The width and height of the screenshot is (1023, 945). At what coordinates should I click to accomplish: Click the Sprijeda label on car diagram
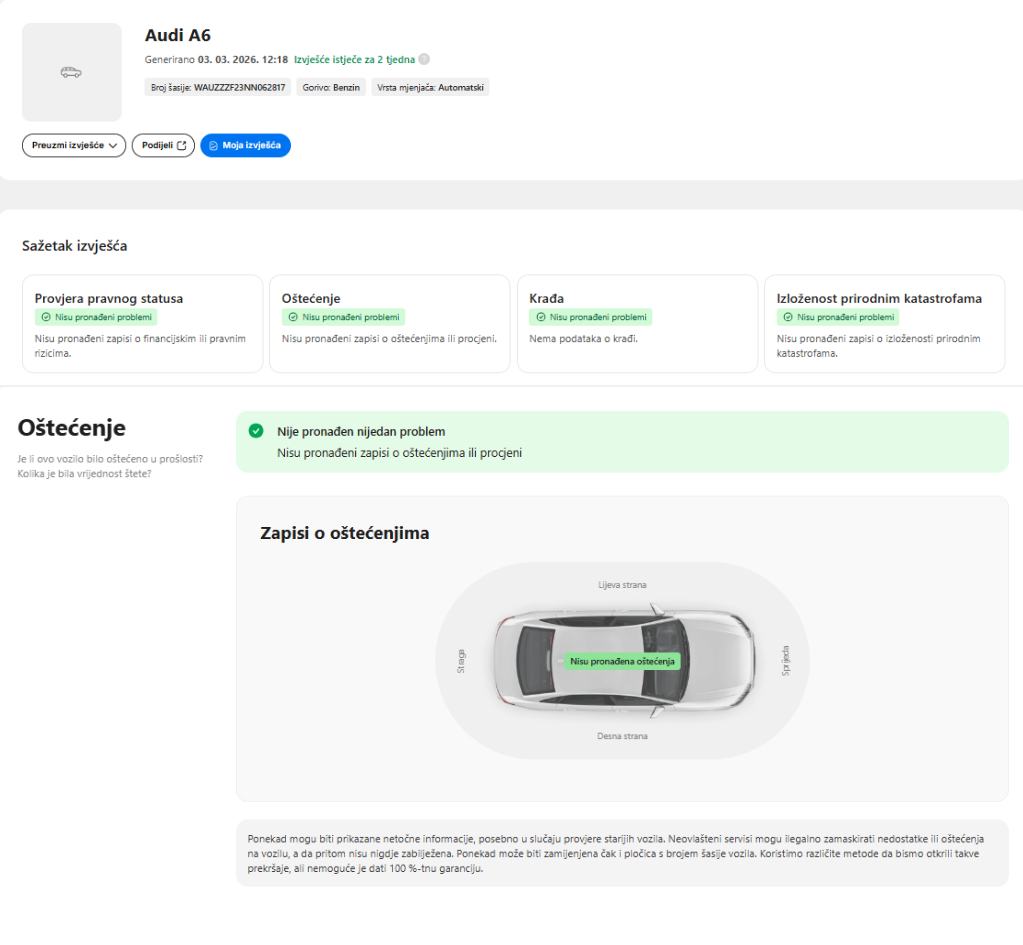pyautogui.click(x=785, y=660)
